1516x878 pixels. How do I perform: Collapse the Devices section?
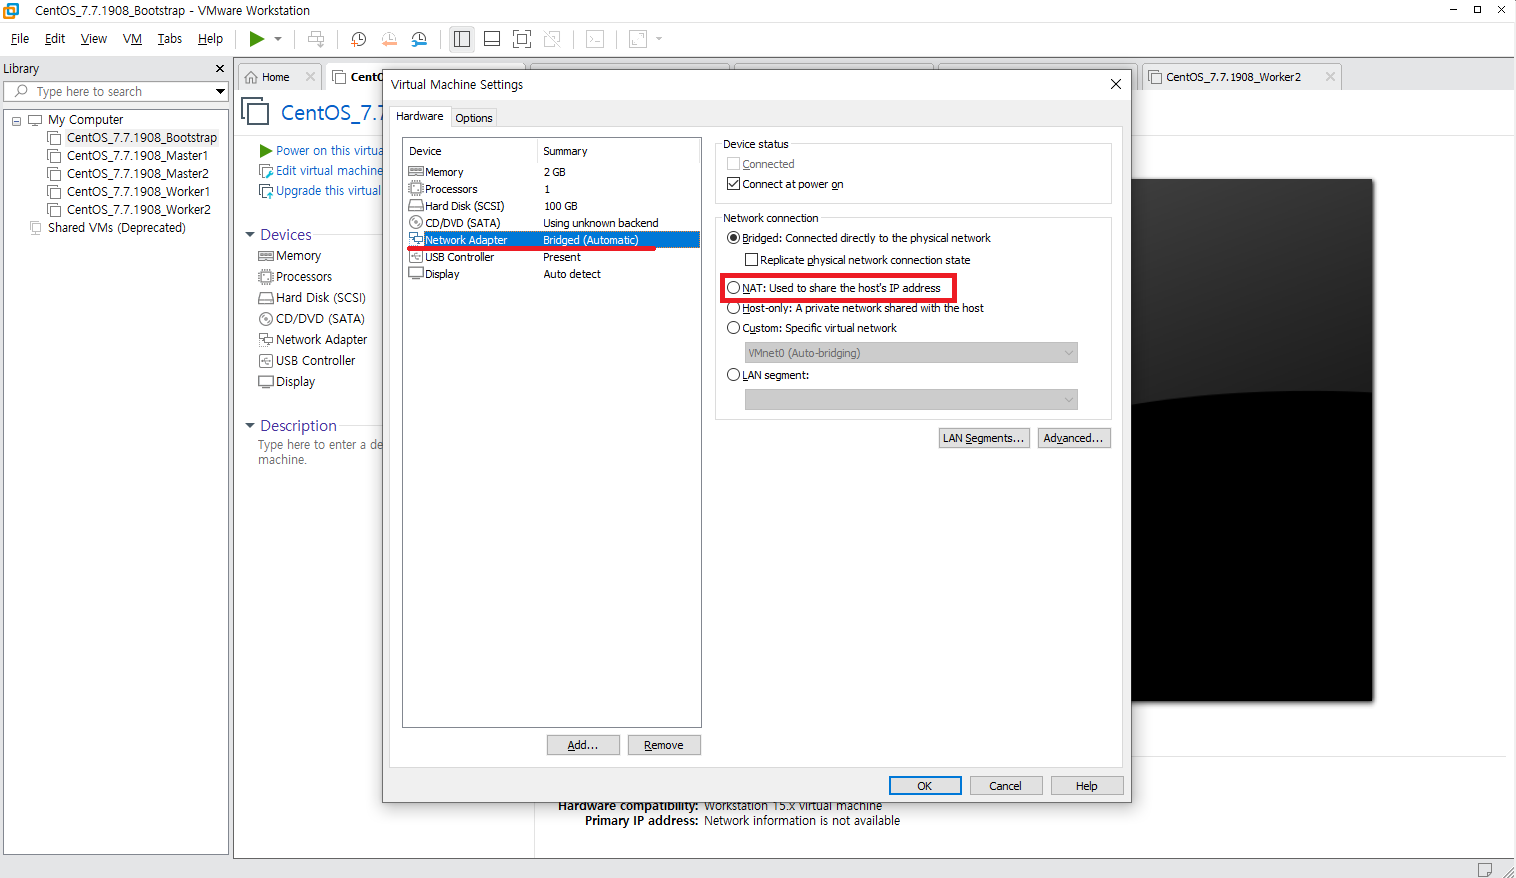(x=250, y=235)
